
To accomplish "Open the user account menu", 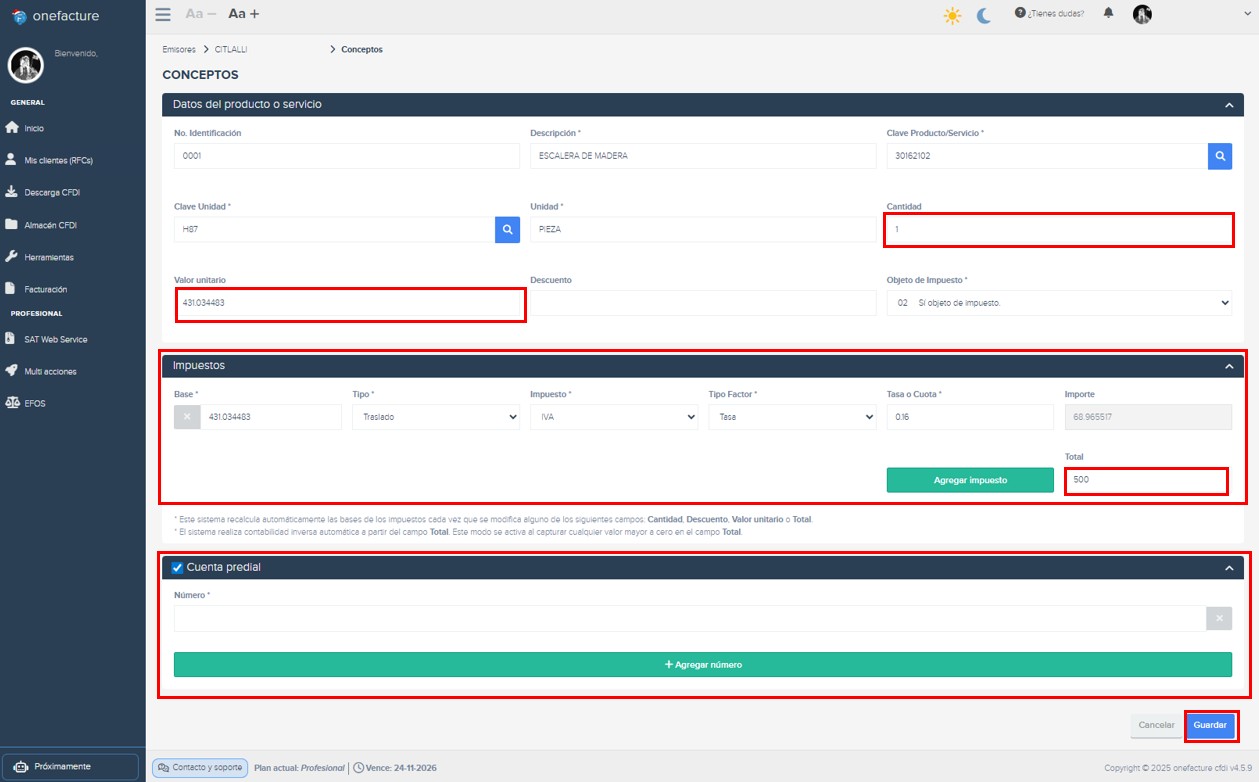I will click(x=1141, y=14).
